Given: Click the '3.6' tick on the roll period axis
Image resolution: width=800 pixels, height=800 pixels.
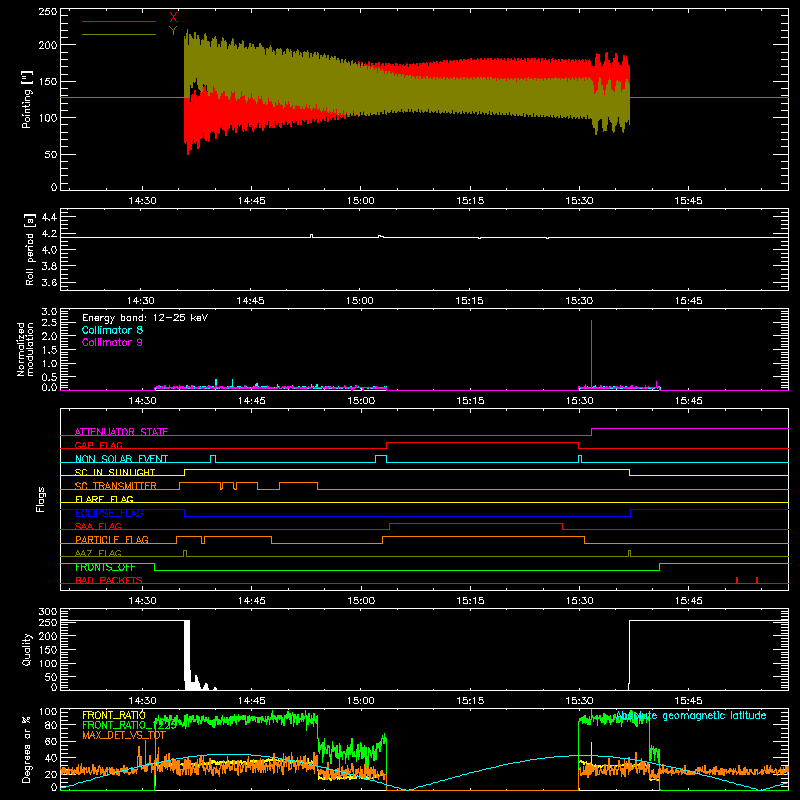Looking at the screenshot, I should pyautogui.click(x=49, y=282).
